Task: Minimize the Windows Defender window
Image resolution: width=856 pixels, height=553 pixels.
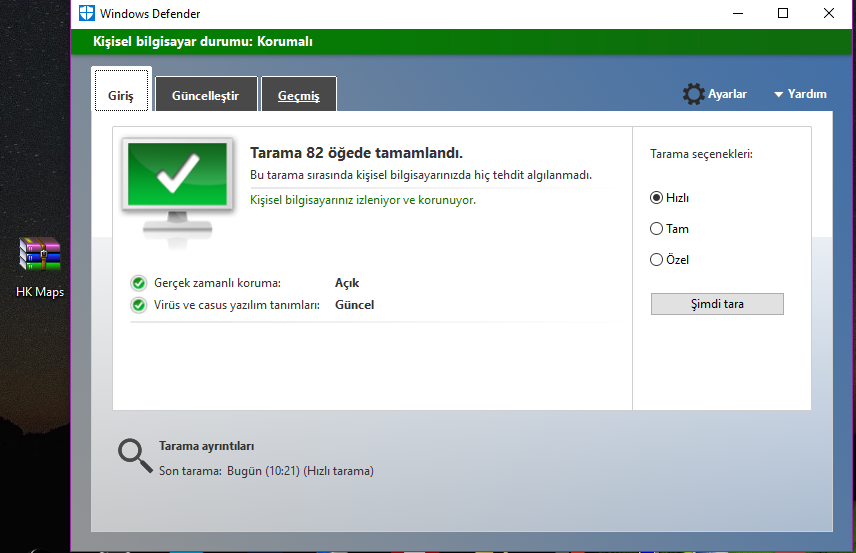Action: 738,13
